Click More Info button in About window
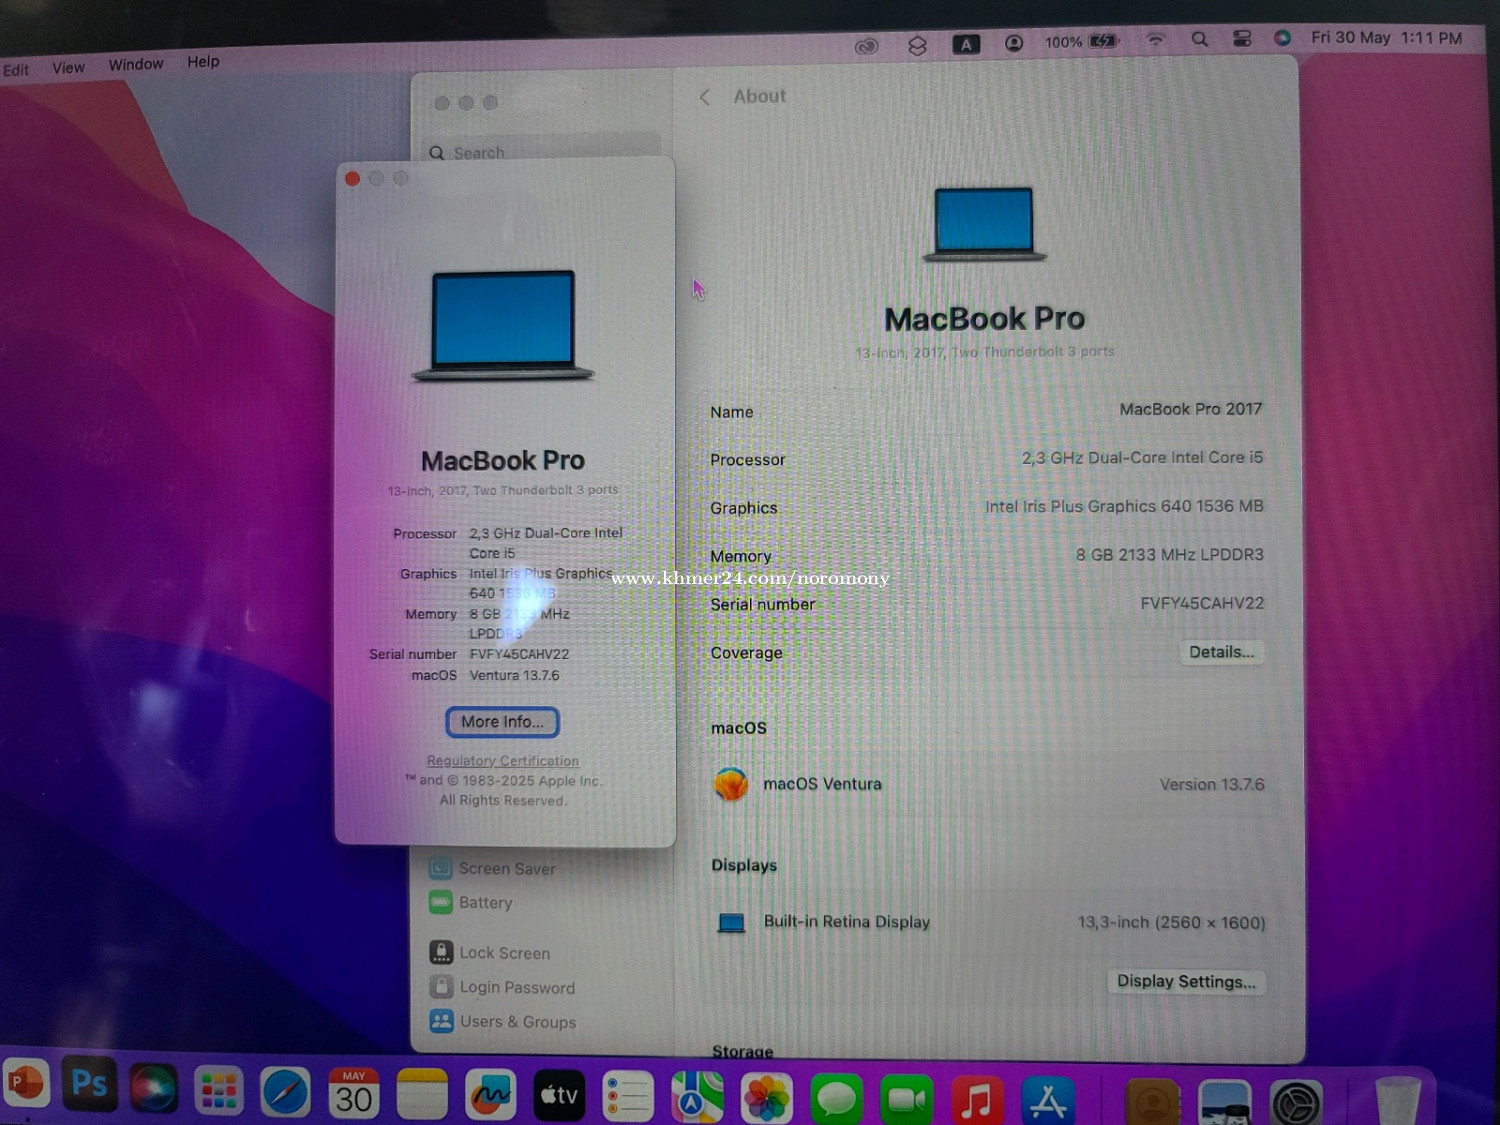The width and height of the screenshot is (1500, 1125). point(502,722)
